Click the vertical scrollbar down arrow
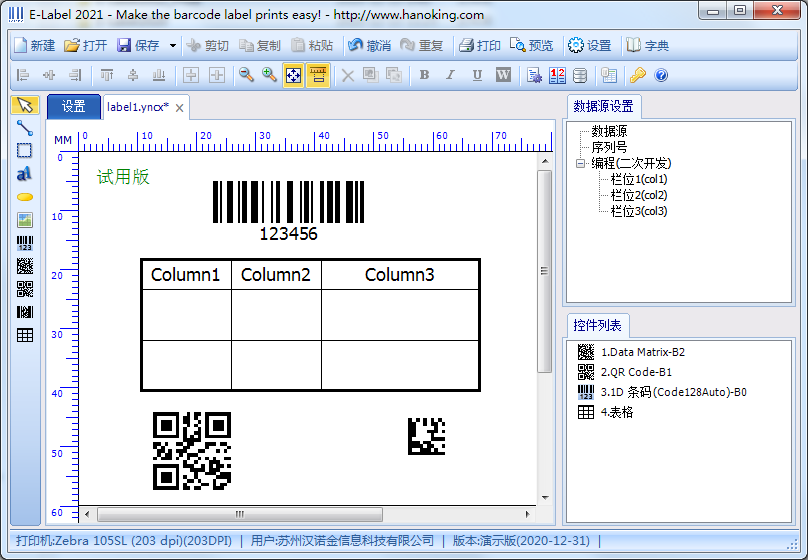 [545, 498]
